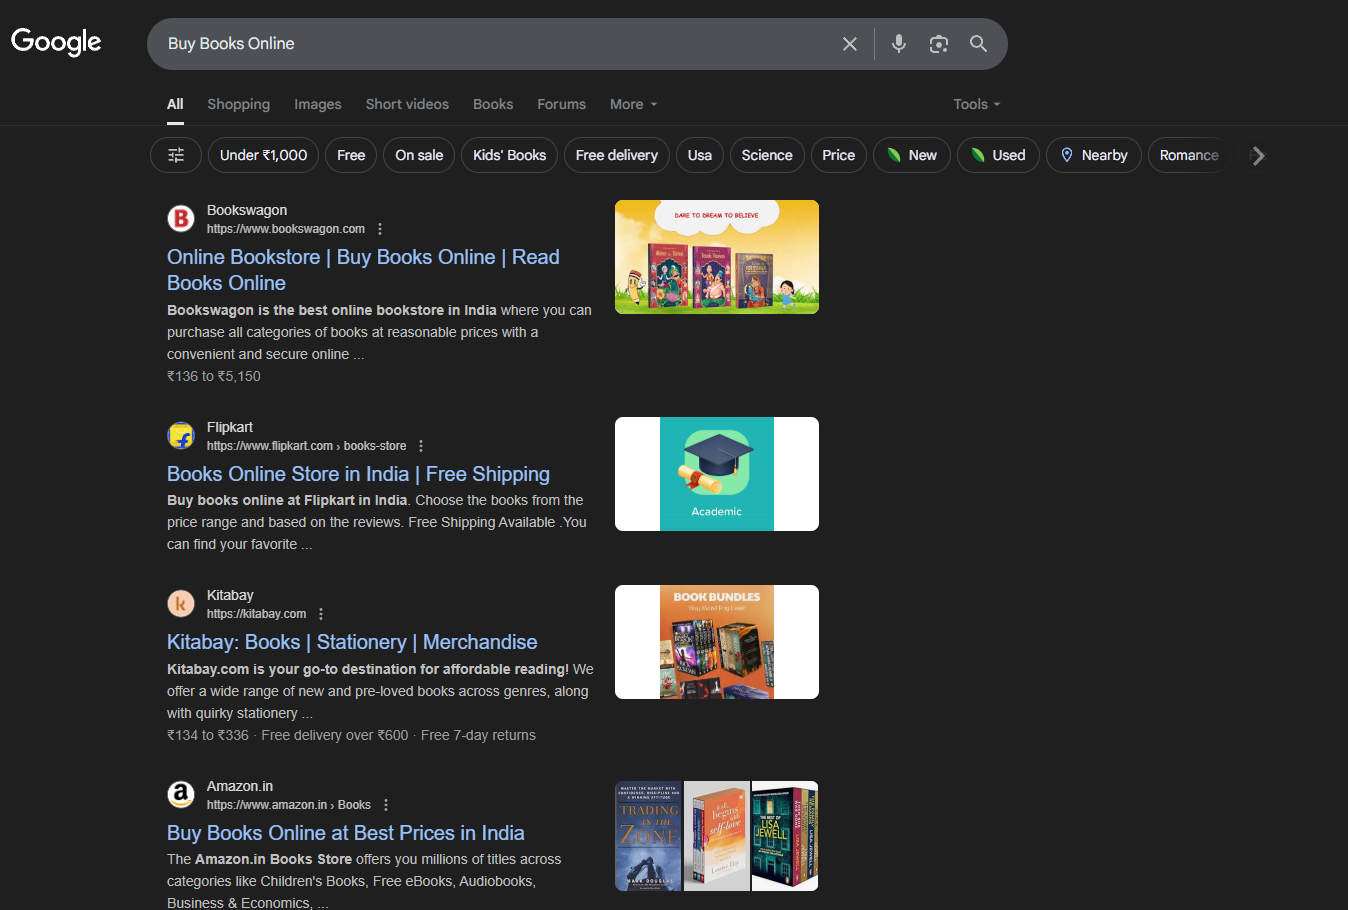Toggle the Romance filter chip
Screen dimensions: 1348x910
[x=1189, y=155]
